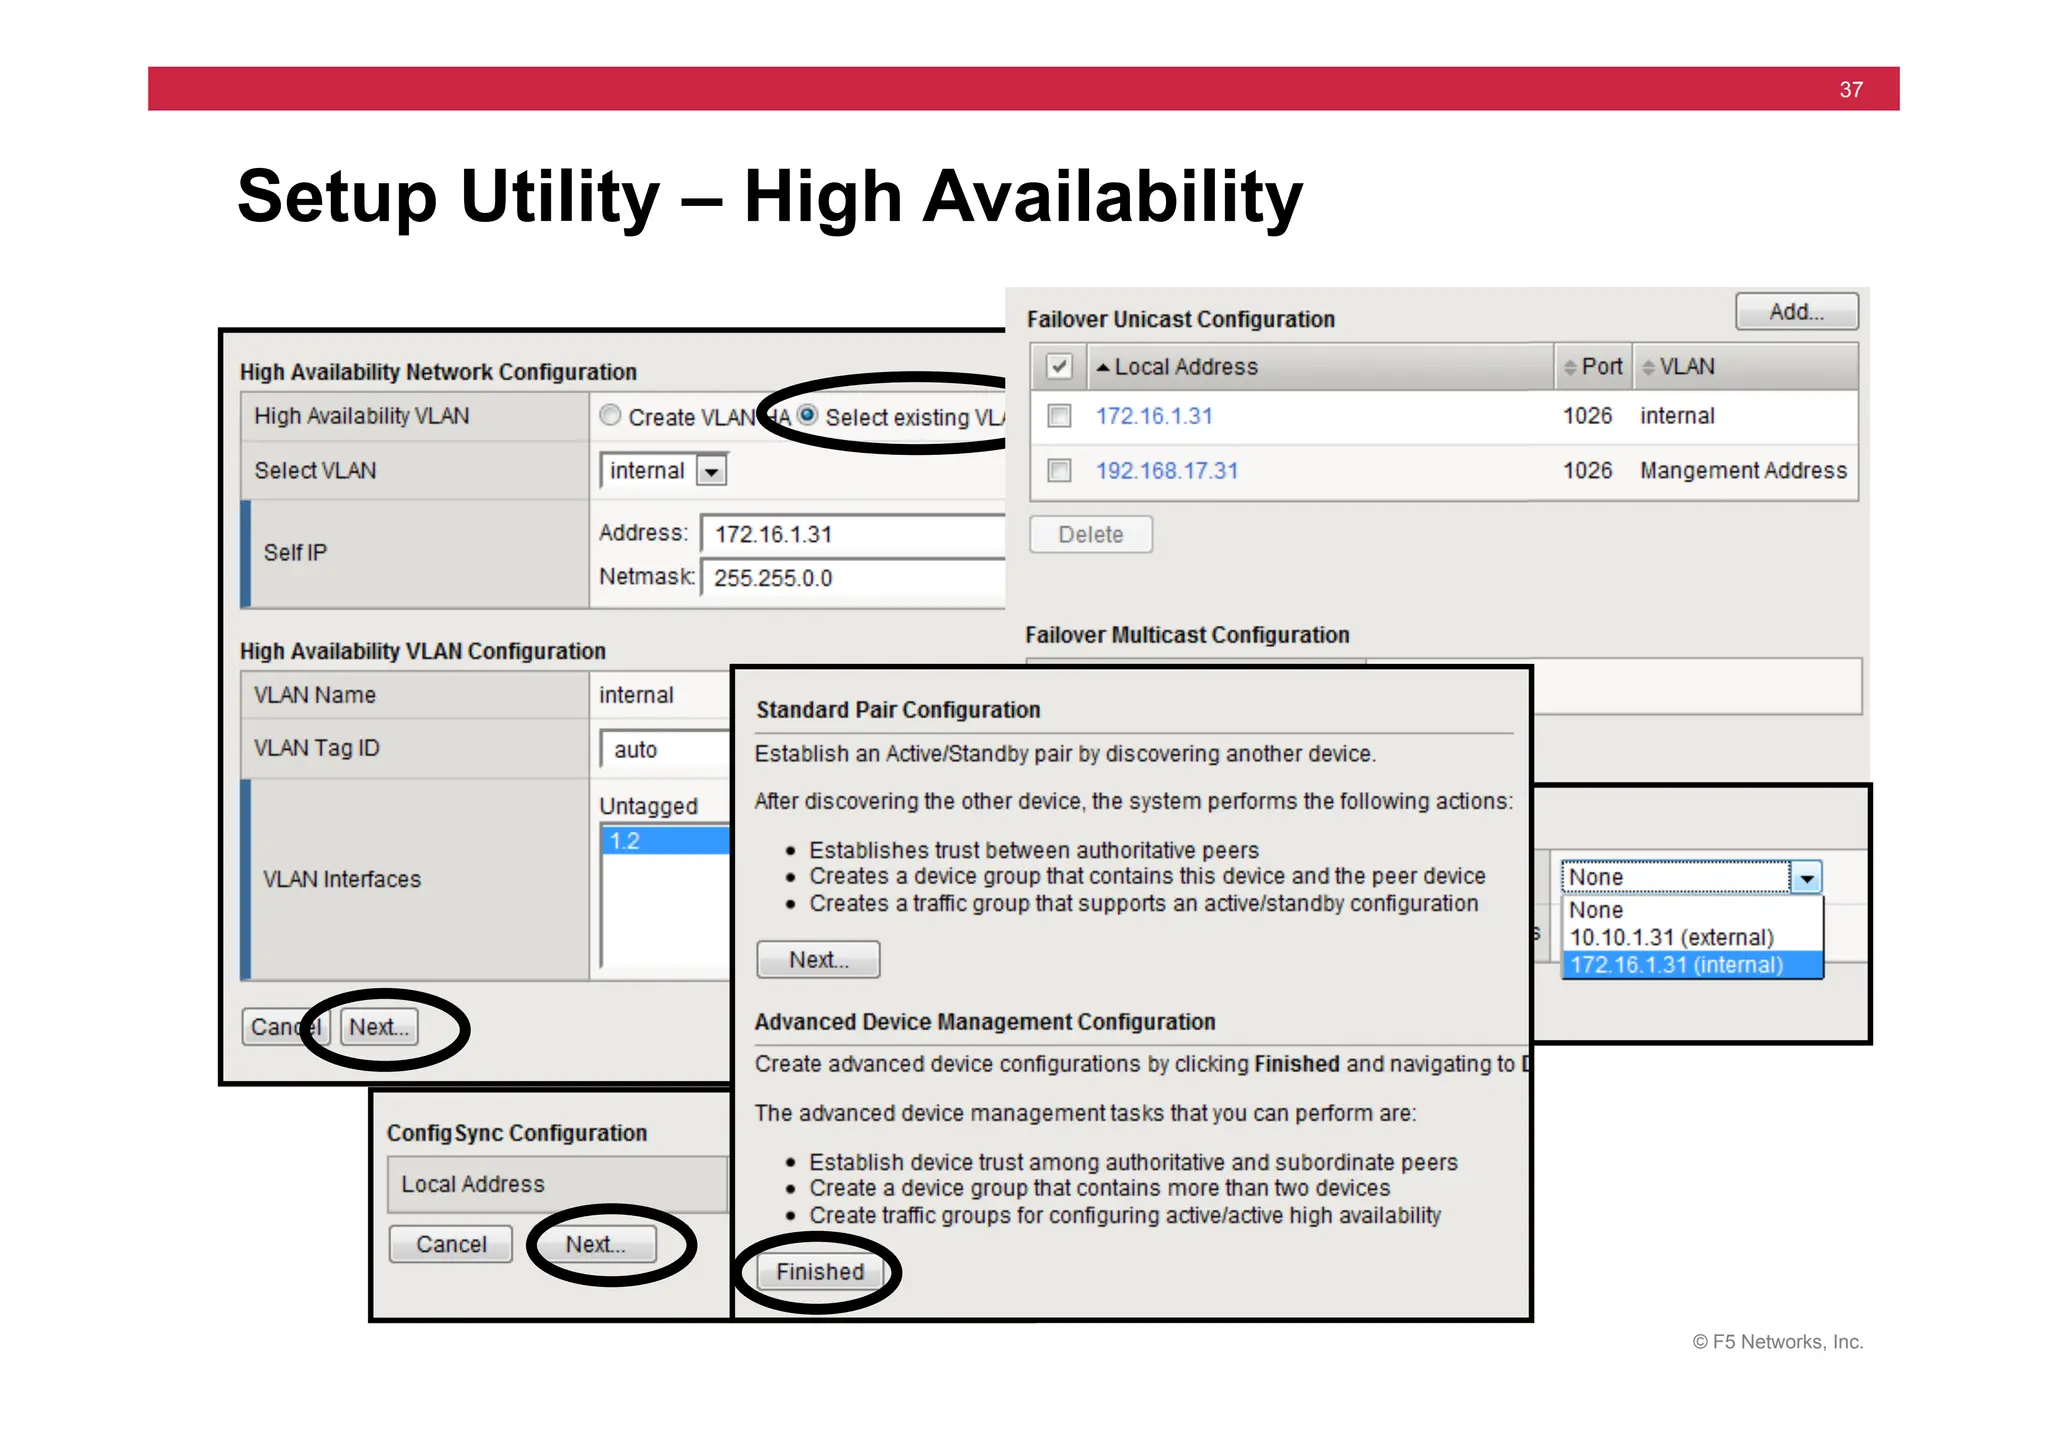Click the internal VLAN cell for 172.16.1.31
2048x1447 pixels.
(1677, 416)
